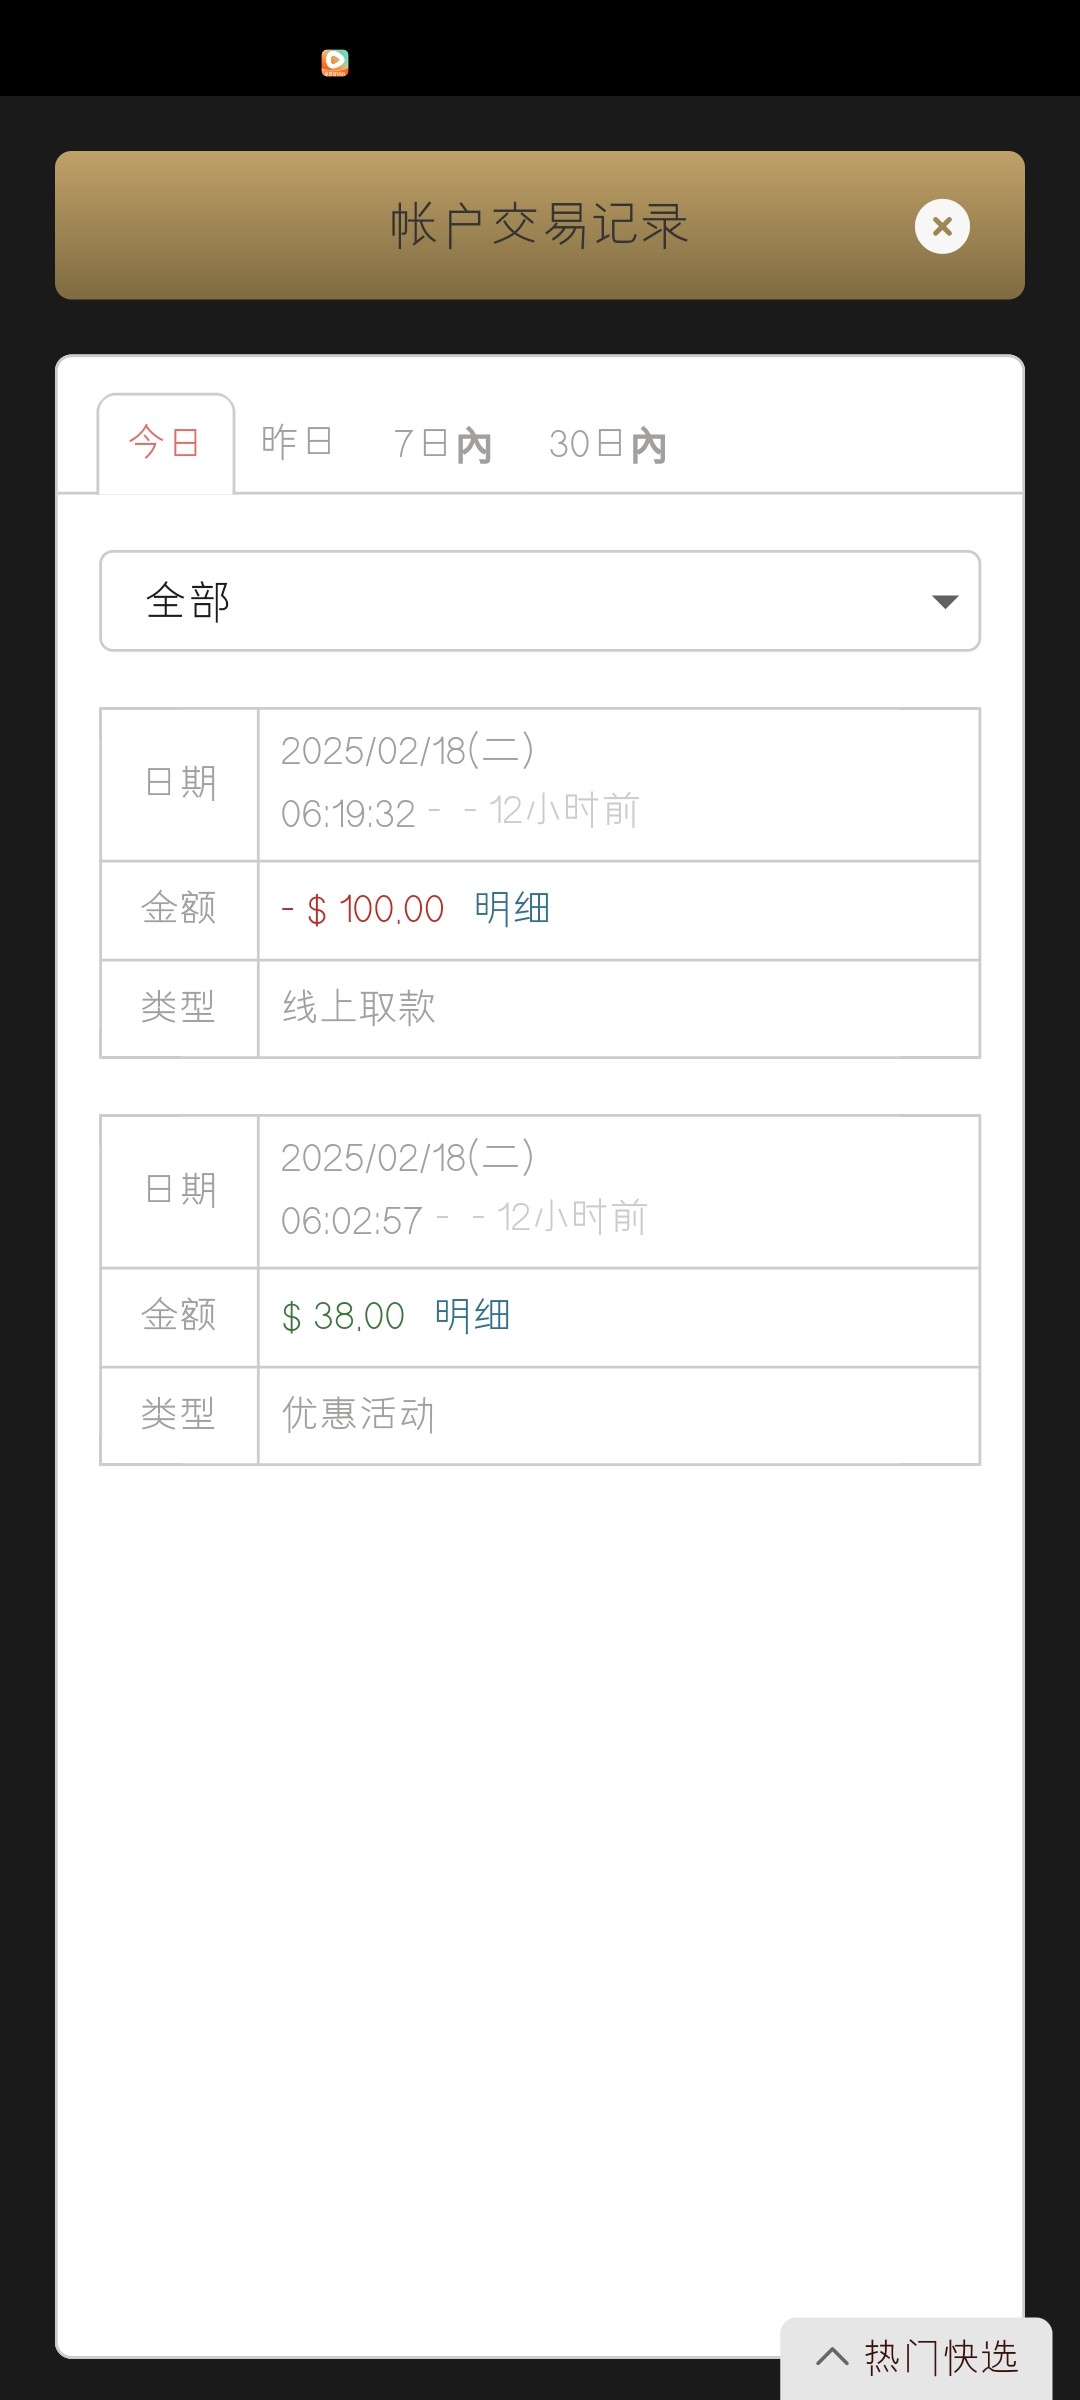The height and width of the screenshot is (2400, 1080).
Task: Tap the red -$100.00 amount
Action: (x=363, y=910)
